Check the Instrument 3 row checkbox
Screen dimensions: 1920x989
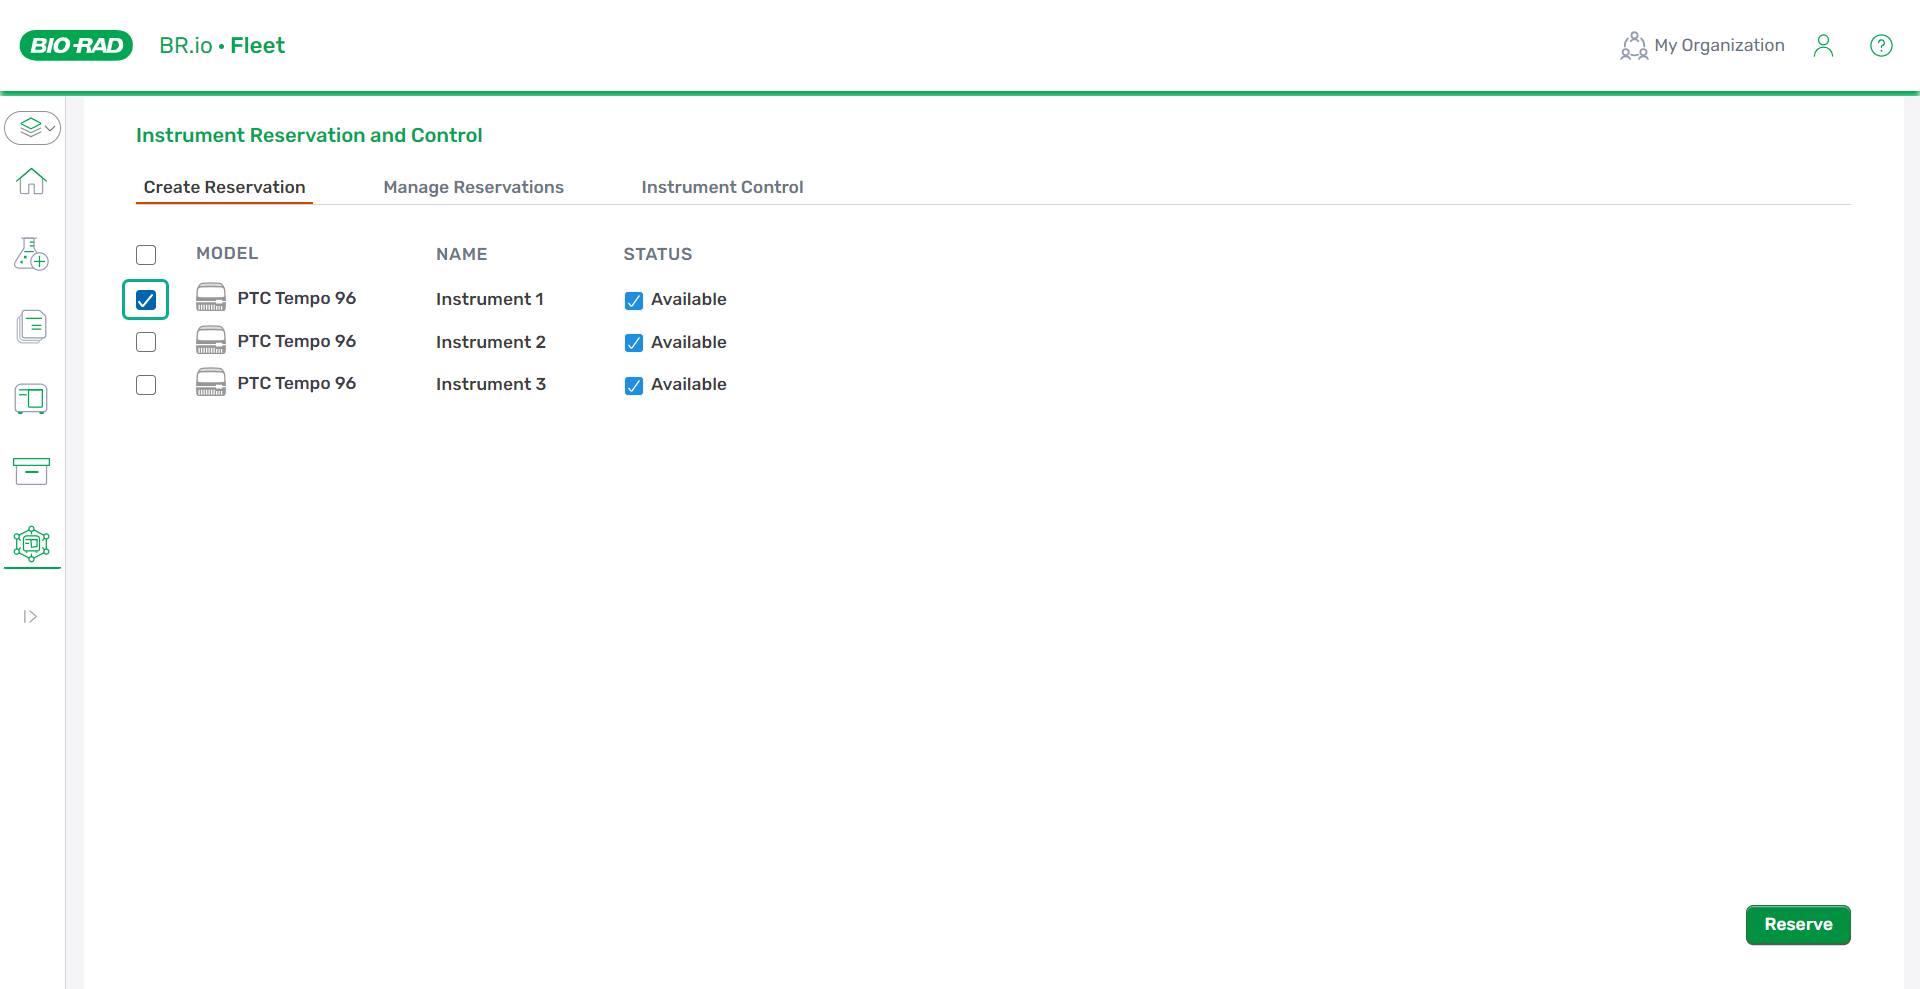[x=146, y=385]
